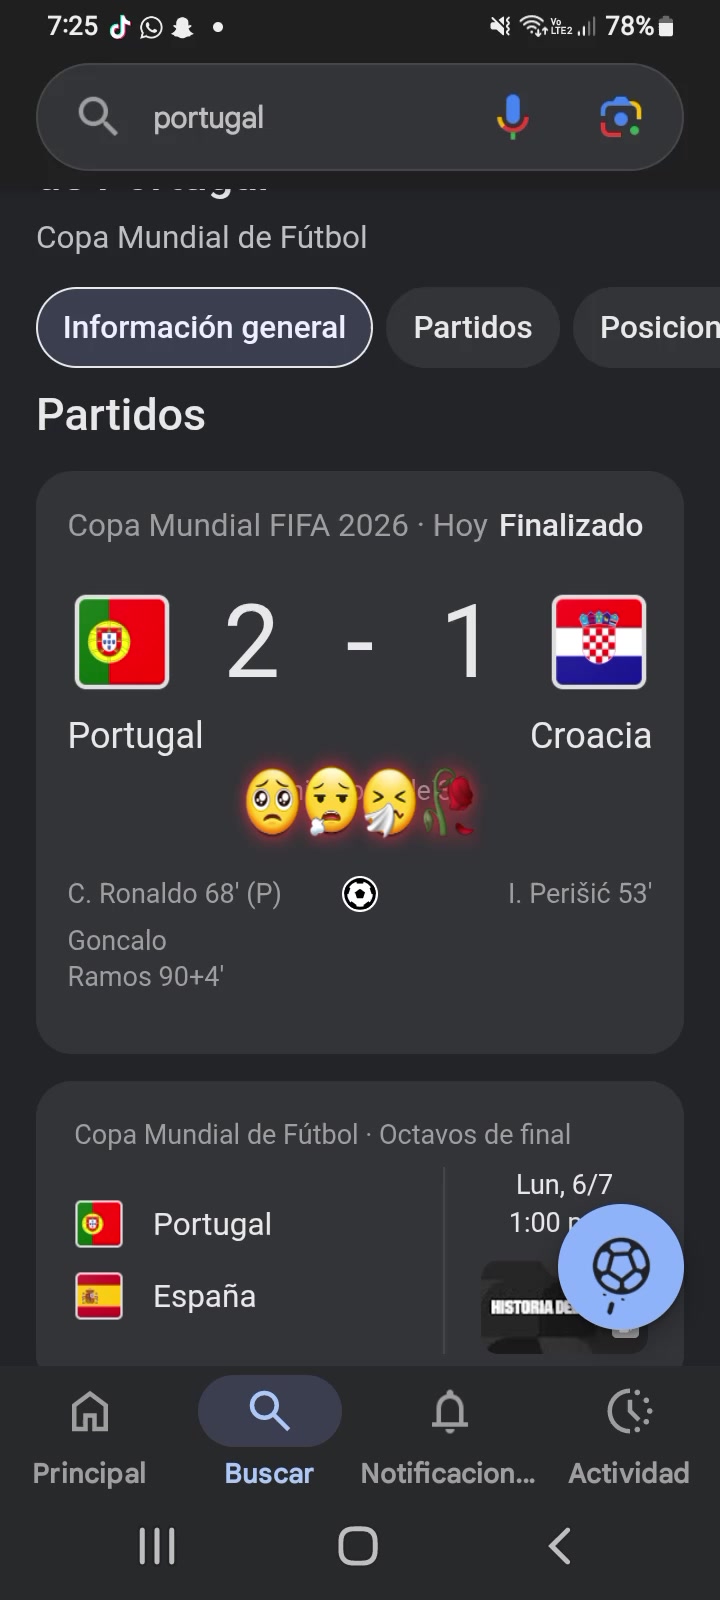Open Google Lens camera search
The width and height of the screenshot is (720, 1600).
point(621,117)
